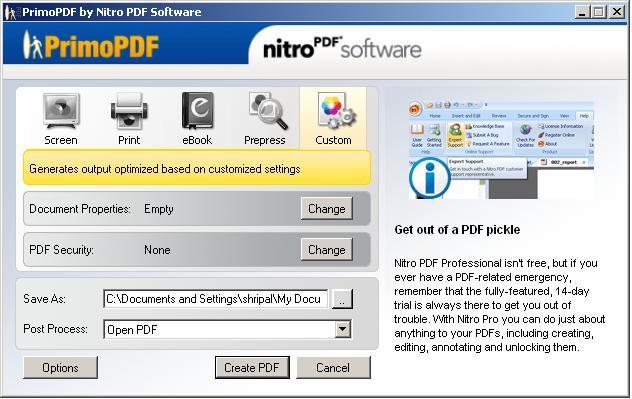Click the Nitro PDF software logo
Viewport: 632px width, 399px height.
[342, 48]
